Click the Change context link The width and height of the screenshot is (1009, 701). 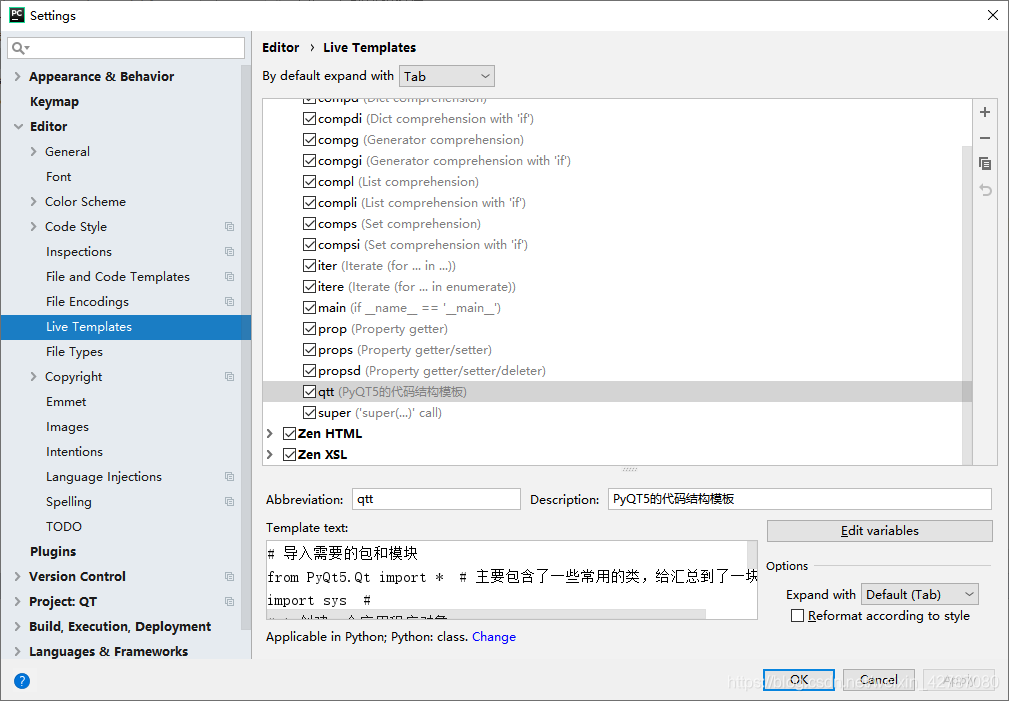click(494, 637)
